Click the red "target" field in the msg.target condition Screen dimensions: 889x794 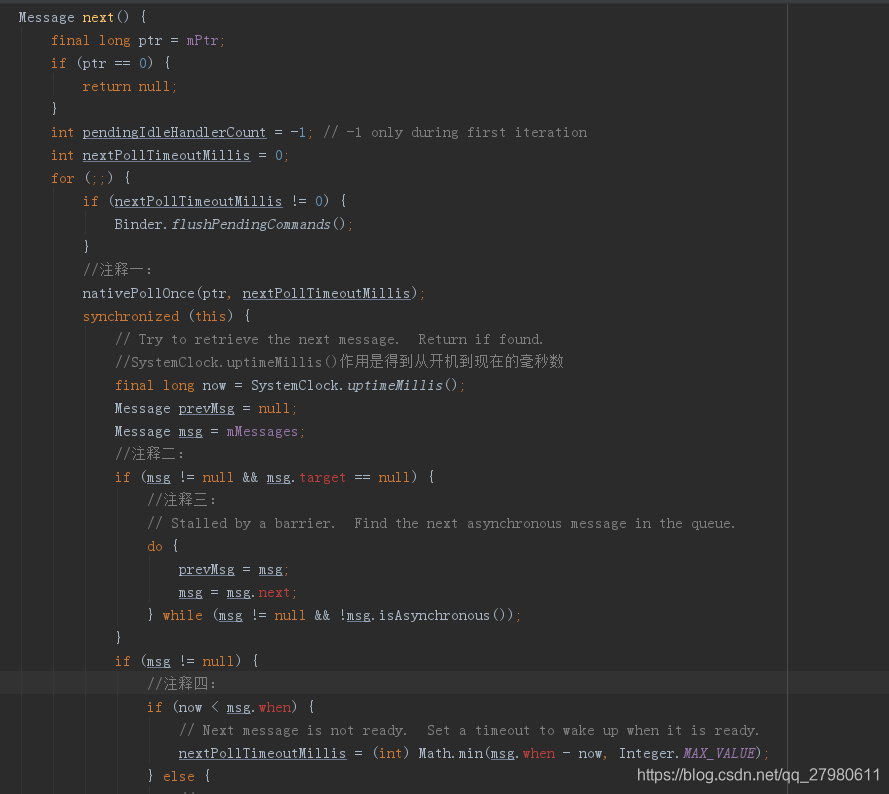pos(323,478)
